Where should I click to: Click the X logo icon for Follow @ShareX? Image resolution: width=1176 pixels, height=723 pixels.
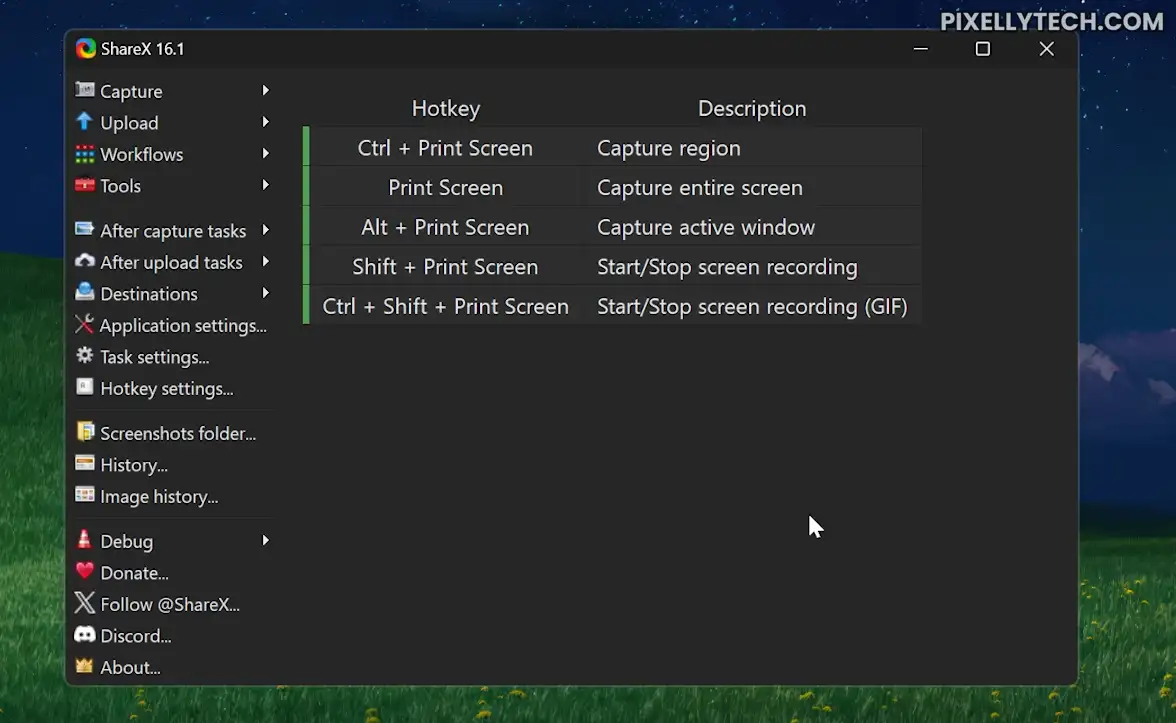(85, 603)
